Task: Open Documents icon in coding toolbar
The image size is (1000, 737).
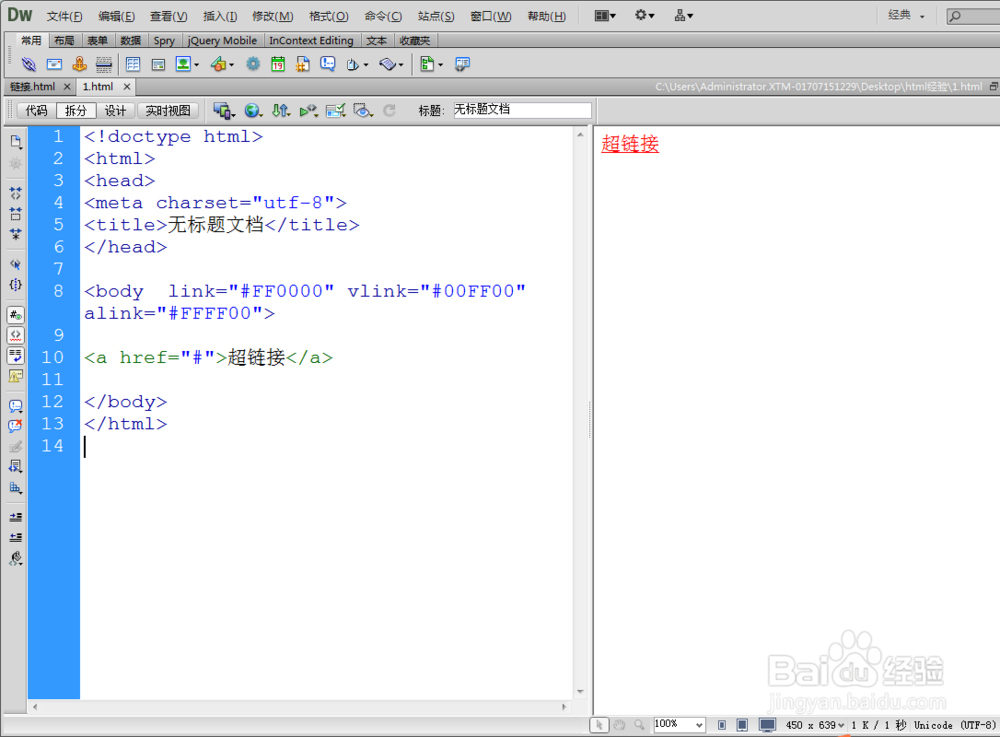Action: point(15,142)
